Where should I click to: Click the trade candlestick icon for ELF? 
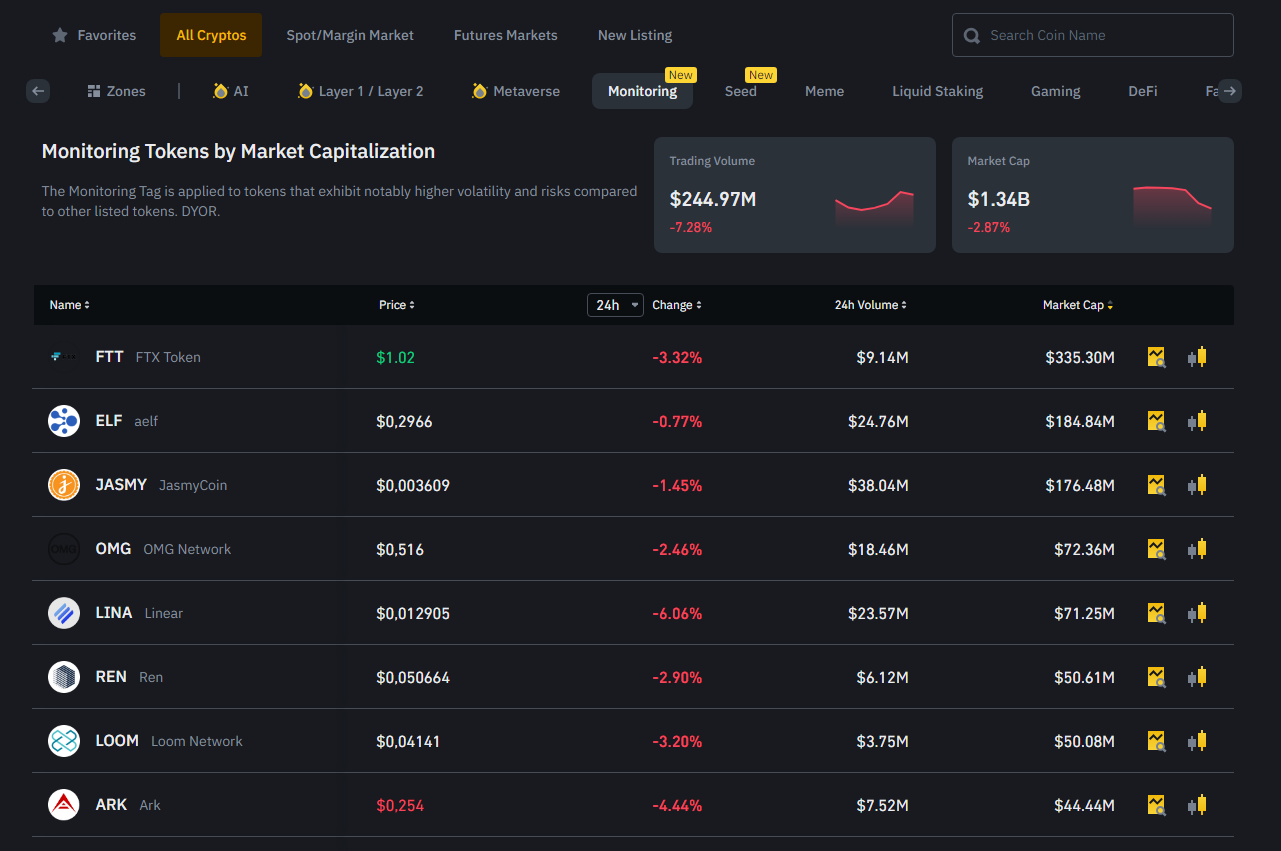point(1197,421)
